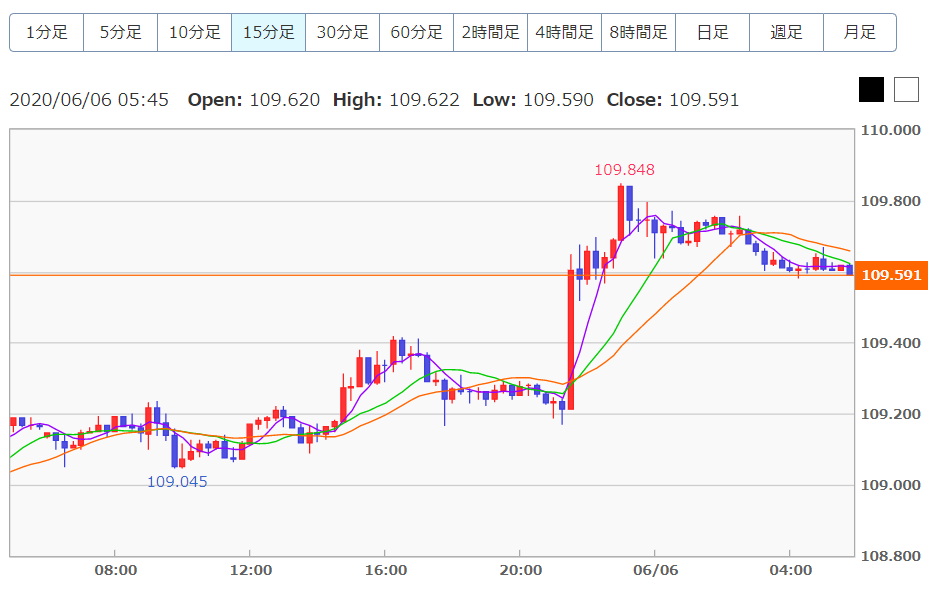Click the 110.000 price axis label
The width and height of the screenshot is (944, 589).
coord(891,130)
